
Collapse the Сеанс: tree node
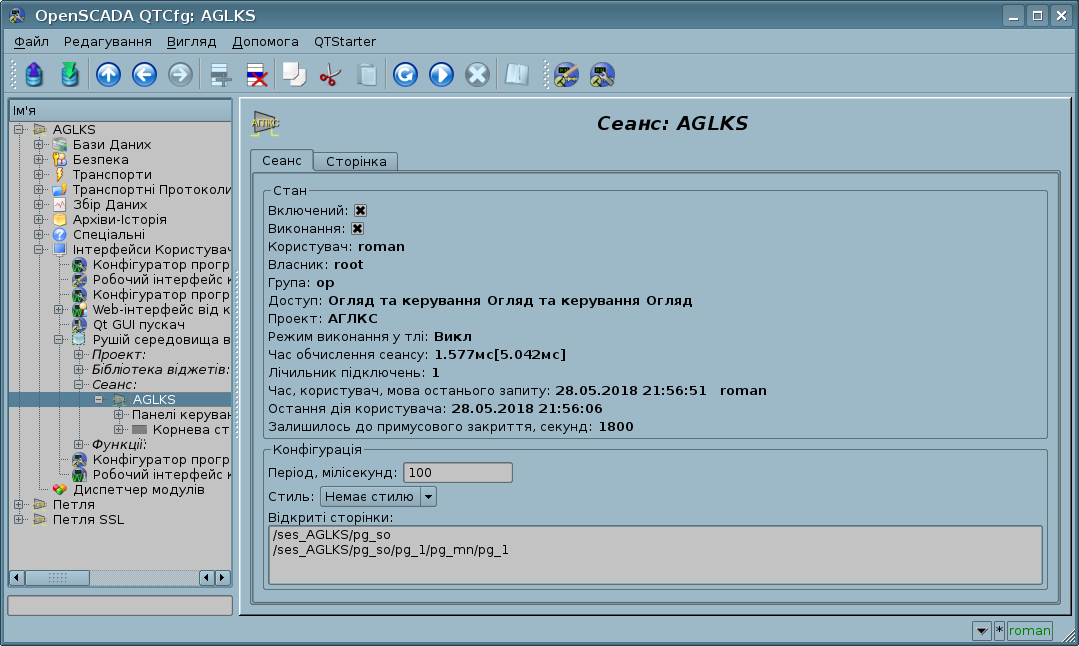click(79, 385)
